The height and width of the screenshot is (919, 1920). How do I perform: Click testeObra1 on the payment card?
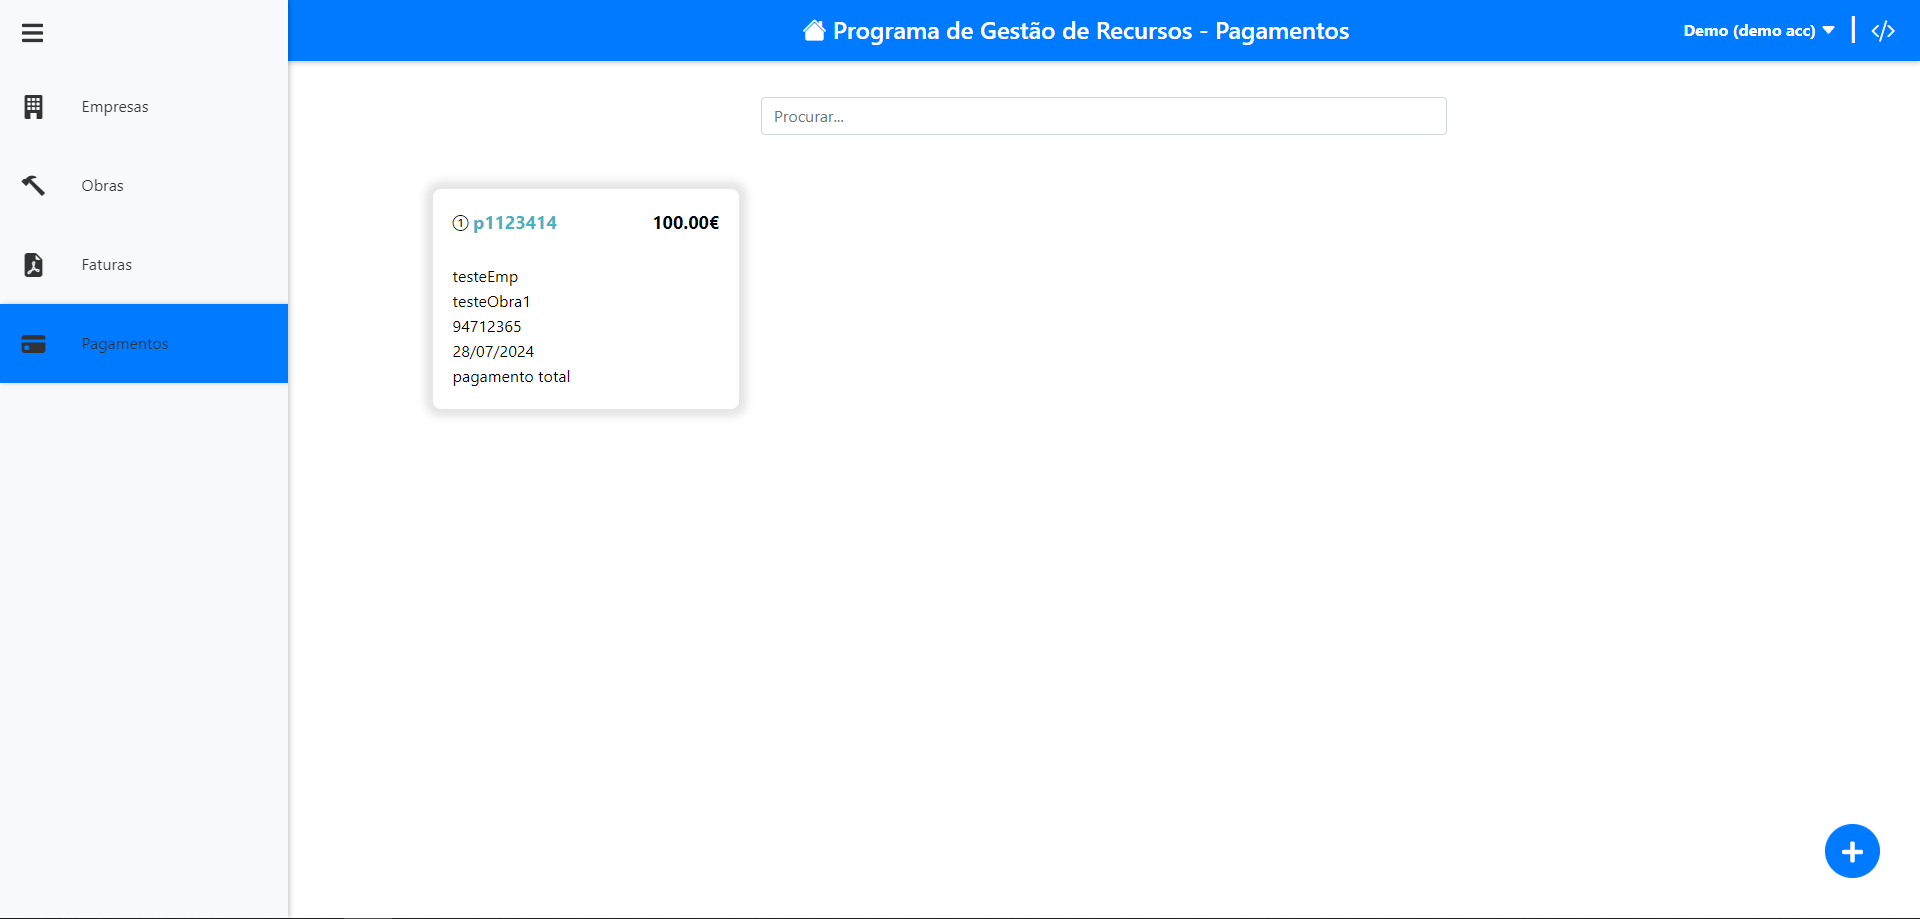[x=491, y=302]
